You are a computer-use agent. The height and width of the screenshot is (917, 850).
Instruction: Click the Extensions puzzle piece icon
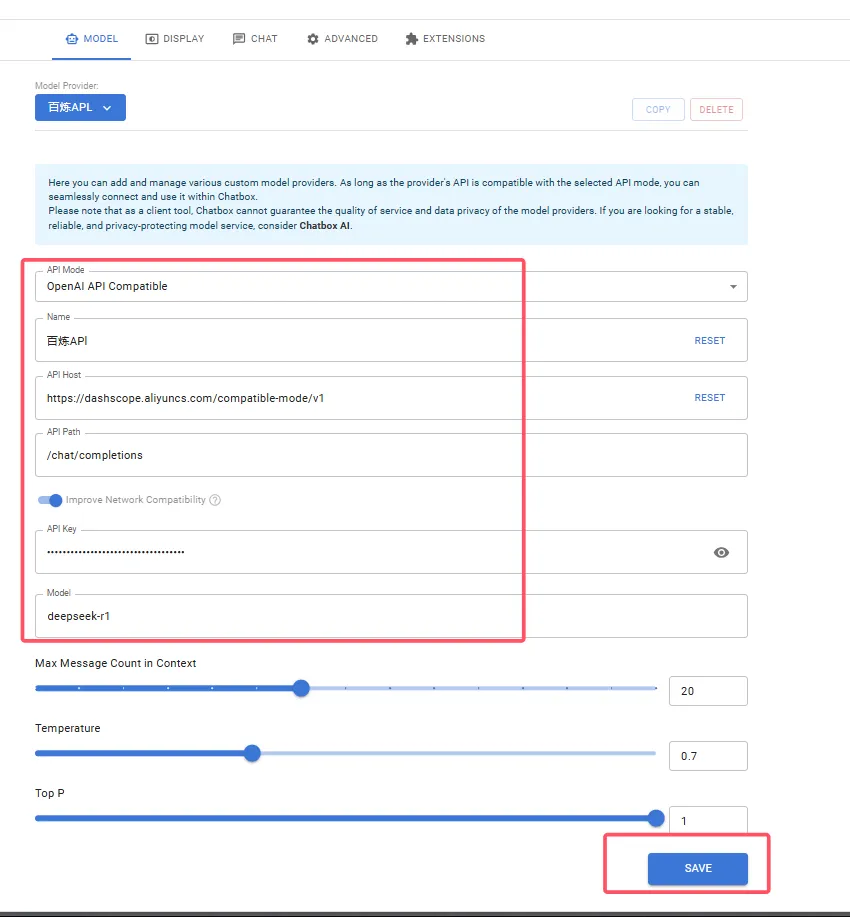412,39
